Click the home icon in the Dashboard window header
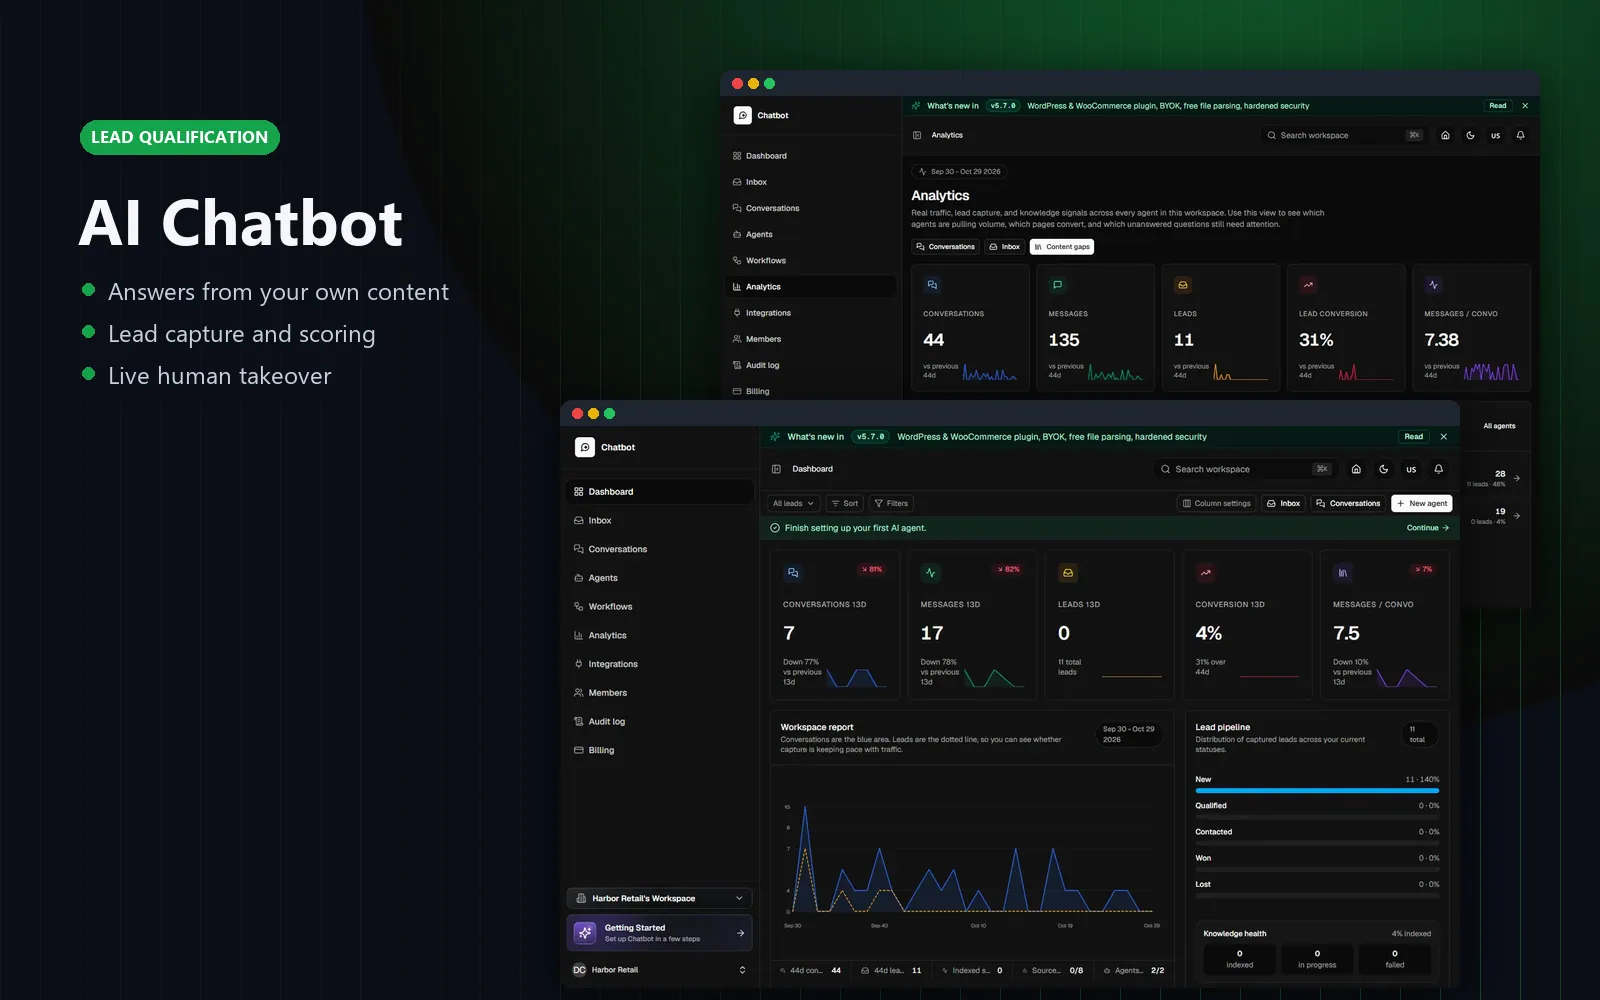The width and height of the screenshot is (1600, 1000). pos(1356,469)
